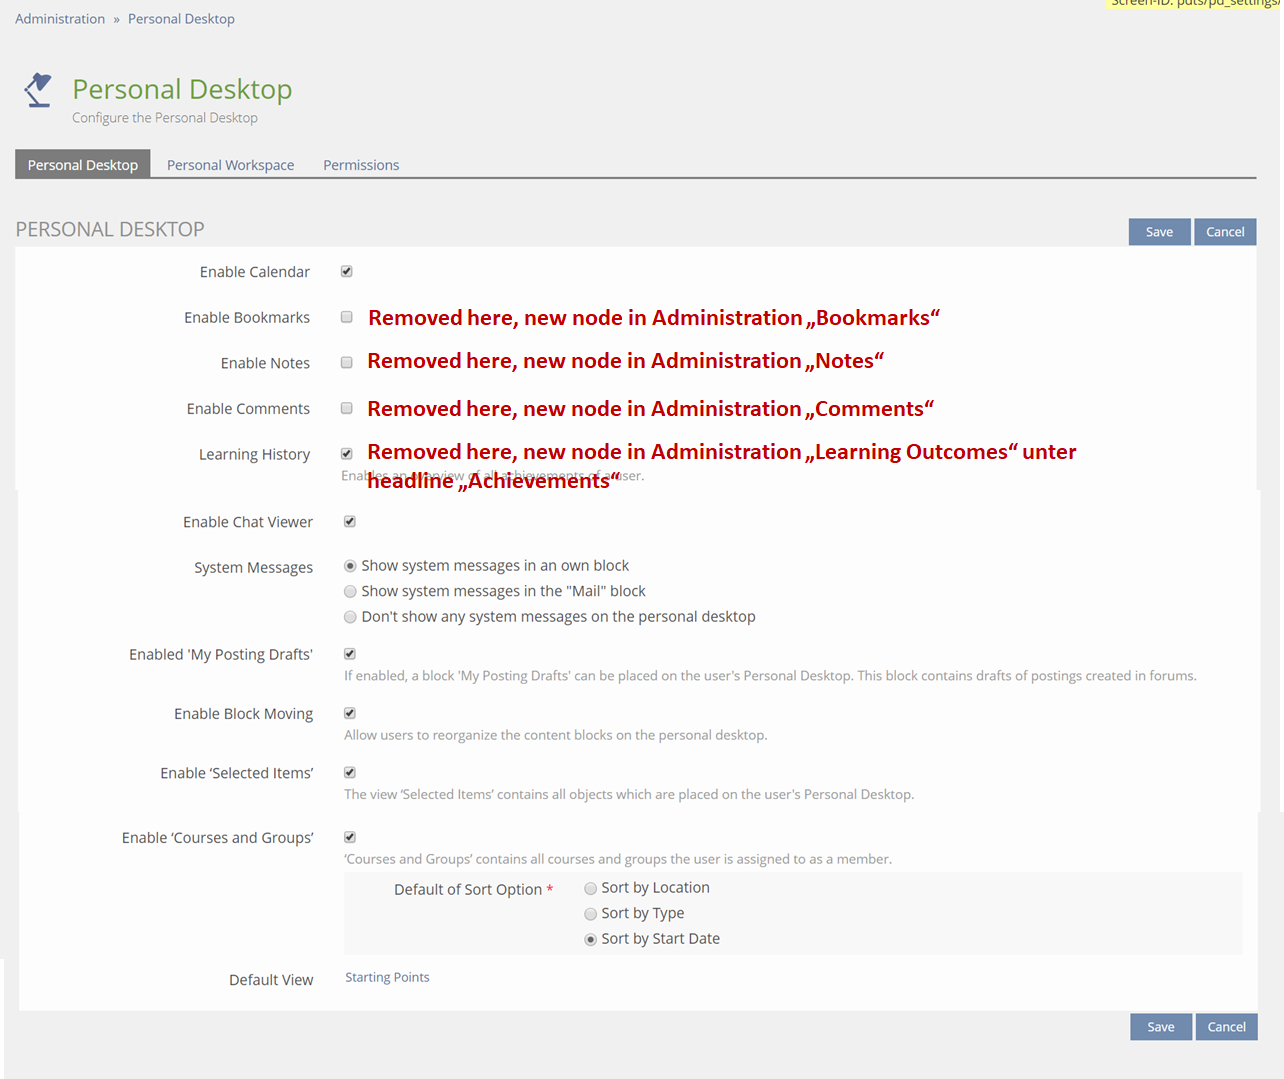Click the 'System Messages' label
Image resolution: width=1284 pixels, height=1079 pixels.
[253, 568]
